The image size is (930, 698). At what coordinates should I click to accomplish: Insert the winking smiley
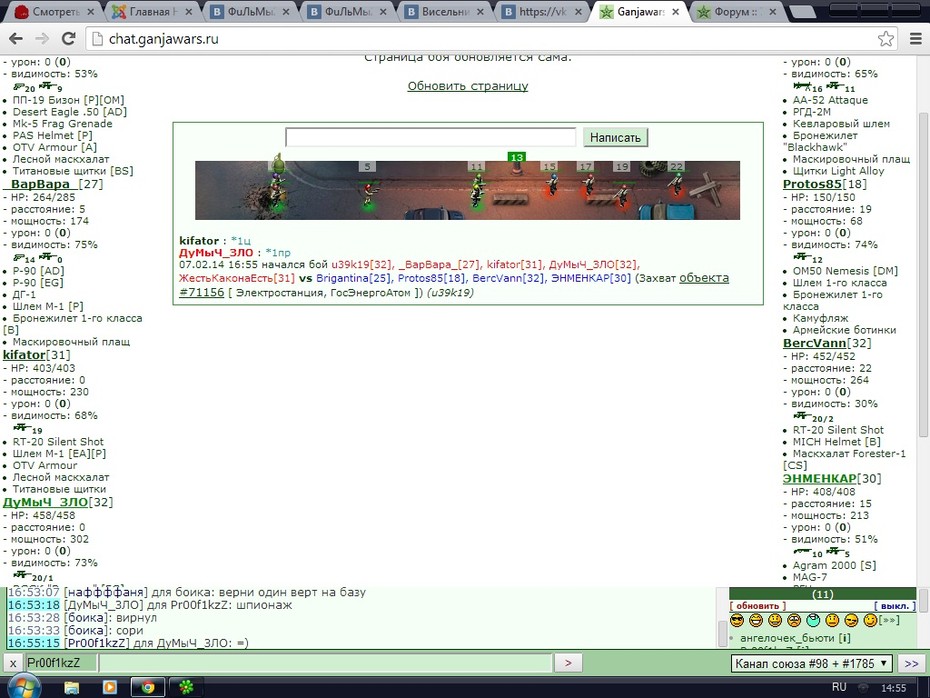coord(870,620)
